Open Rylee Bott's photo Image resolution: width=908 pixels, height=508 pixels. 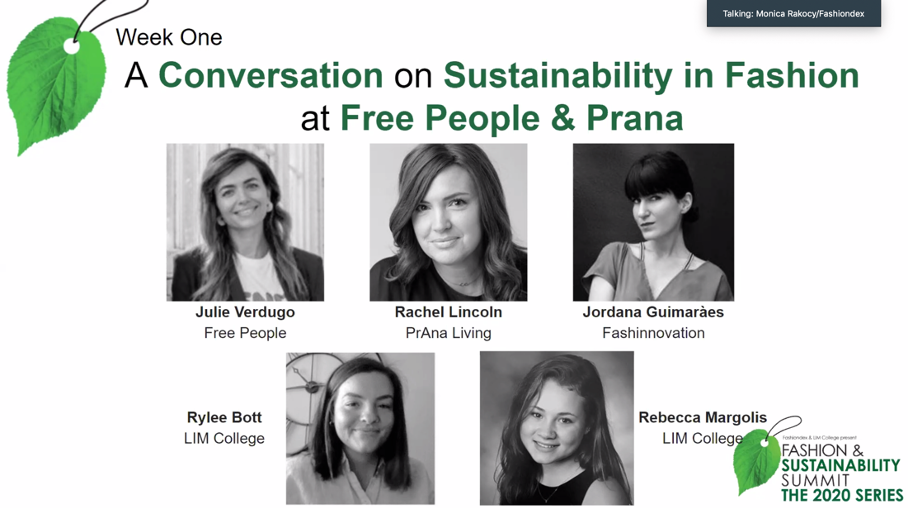[360, 428]
